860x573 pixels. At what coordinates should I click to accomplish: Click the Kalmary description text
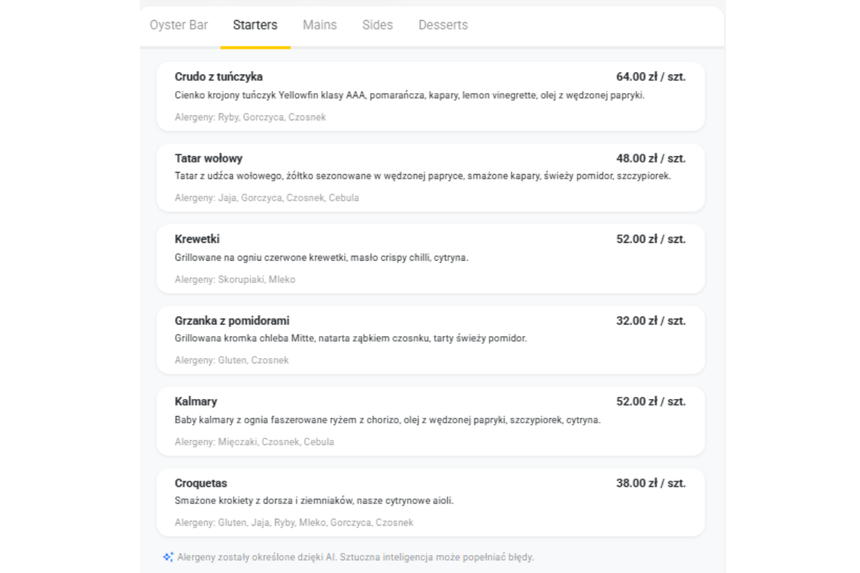pos(388,420)
